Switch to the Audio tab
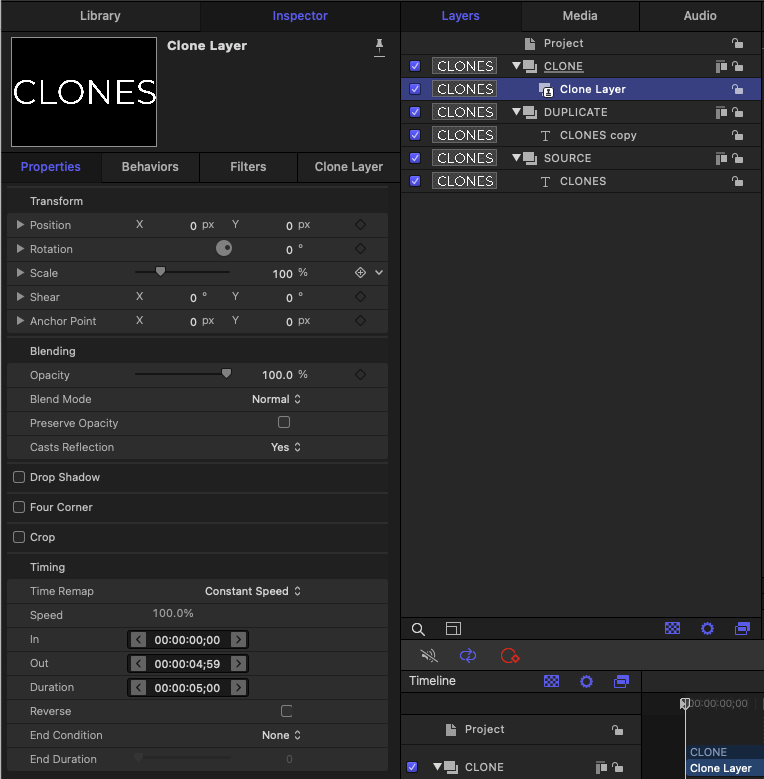The width and height of the screenshot is (764, 779). click(700, 16)
